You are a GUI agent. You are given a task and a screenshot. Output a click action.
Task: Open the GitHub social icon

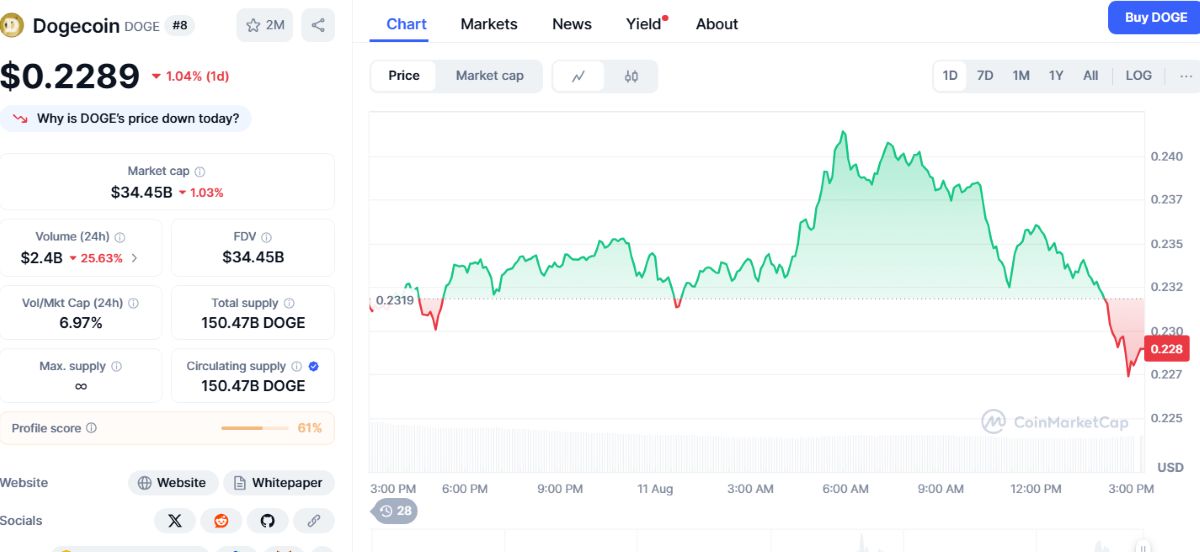coord(267,521)
